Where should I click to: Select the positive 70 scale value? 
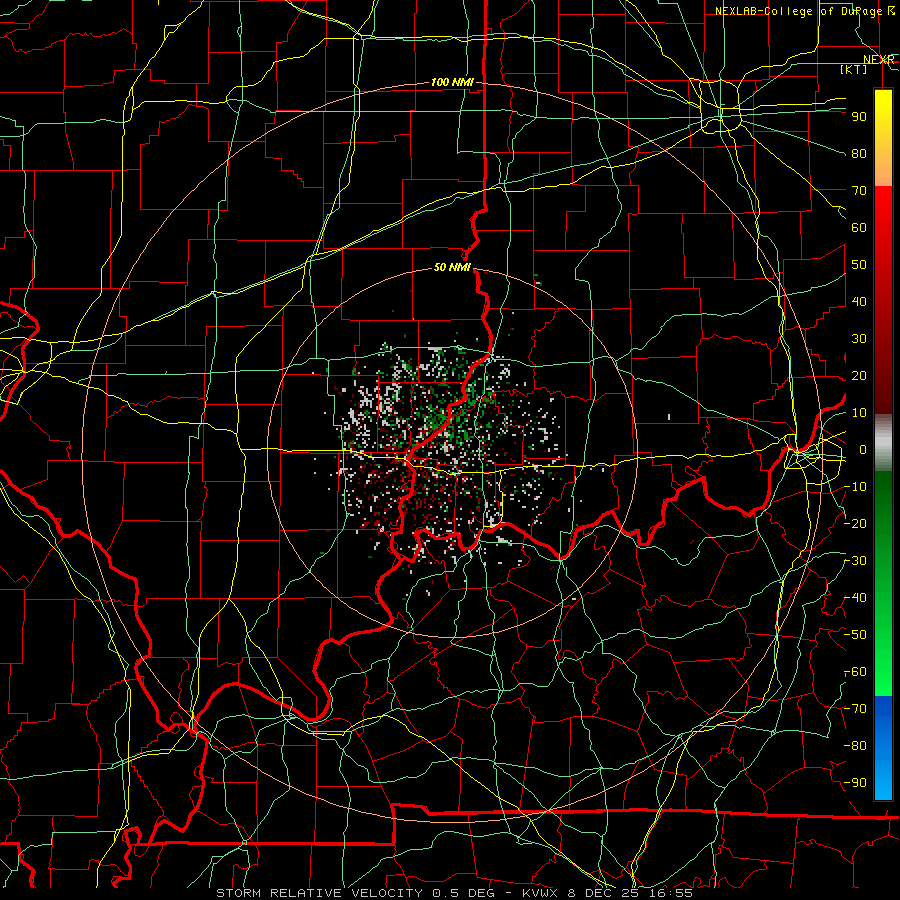859,191
